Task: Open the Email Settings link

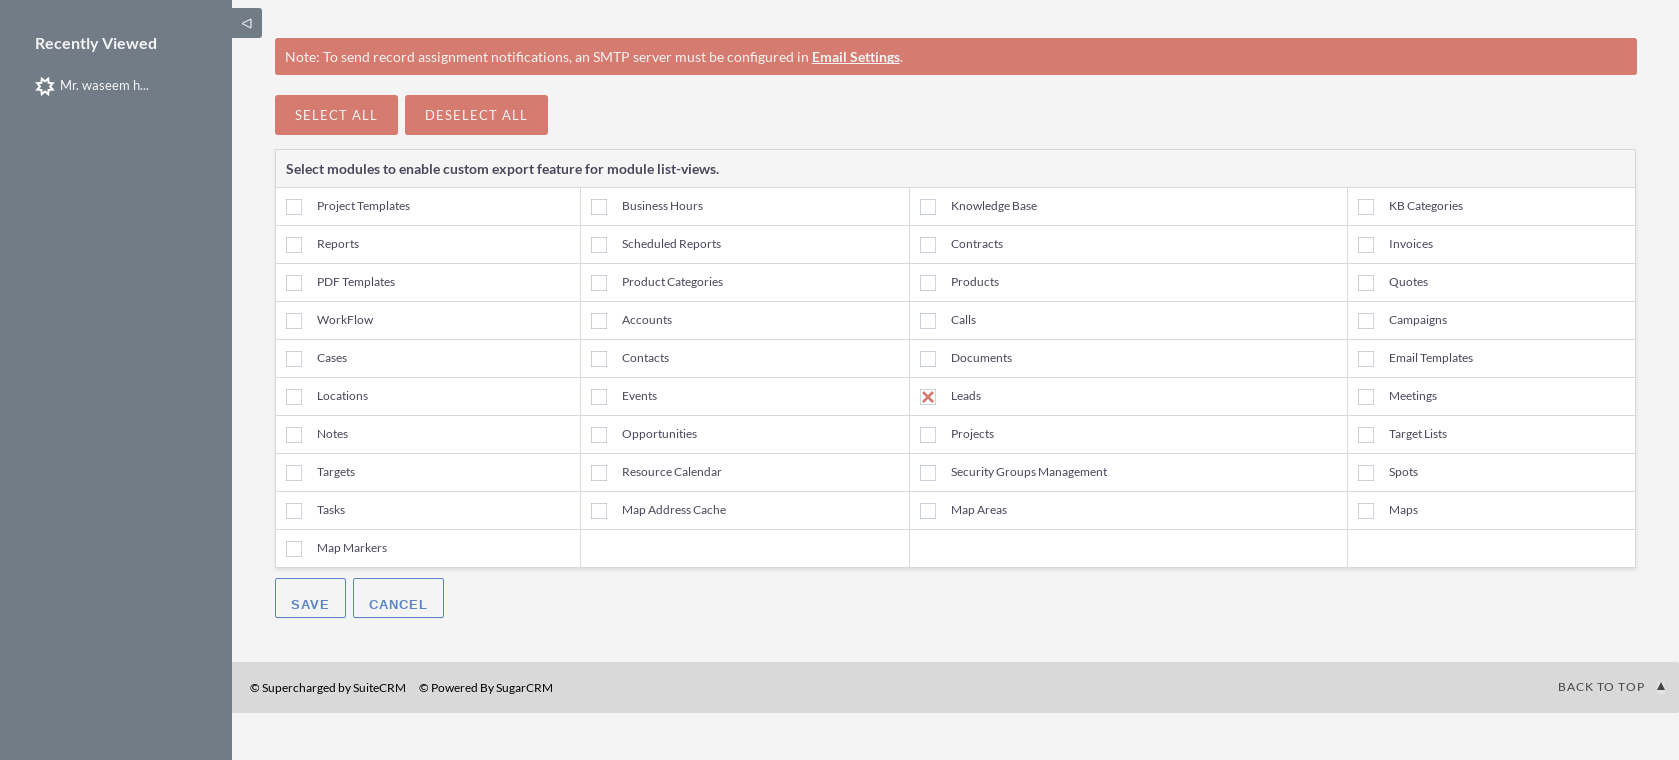Action: pos(856,57)
